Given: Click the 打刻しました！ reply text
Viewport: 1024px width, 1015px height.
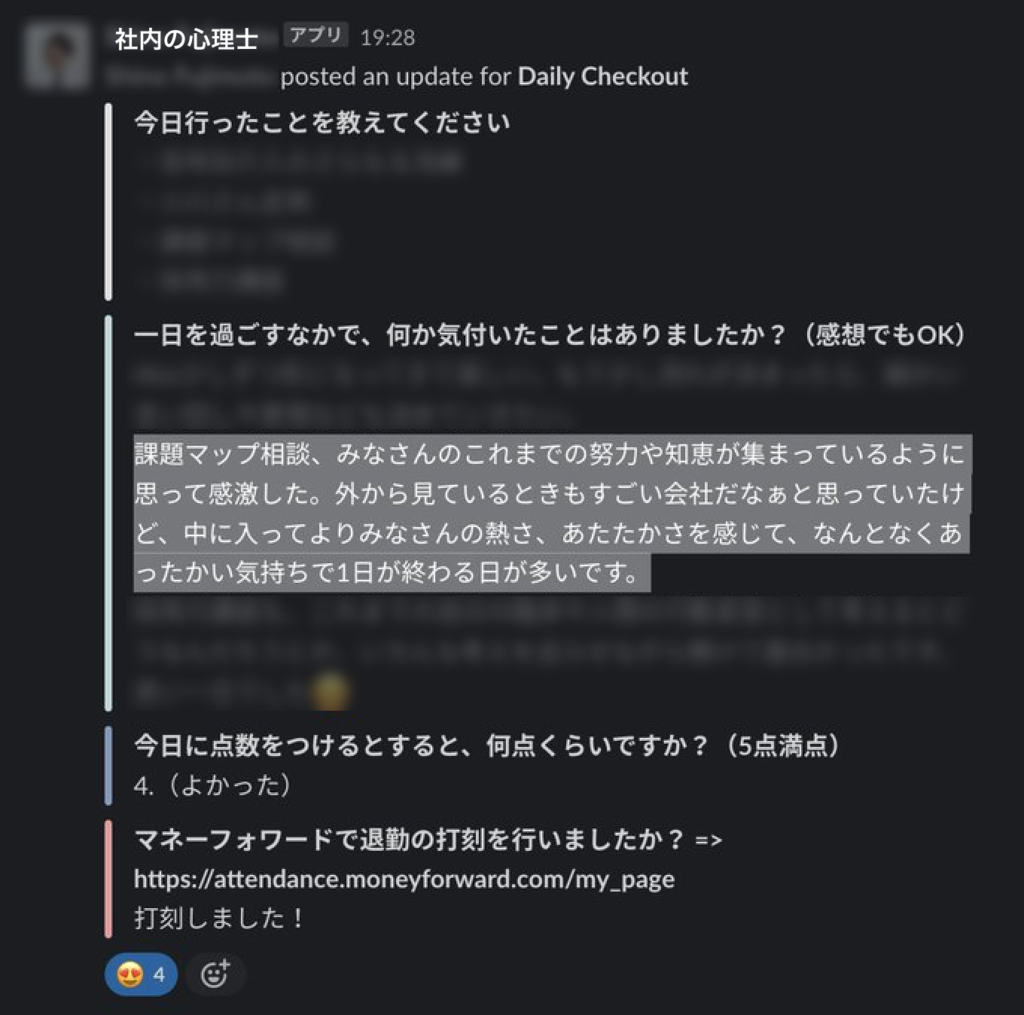Looking at the screenshot, I should (x=219, y=918).
